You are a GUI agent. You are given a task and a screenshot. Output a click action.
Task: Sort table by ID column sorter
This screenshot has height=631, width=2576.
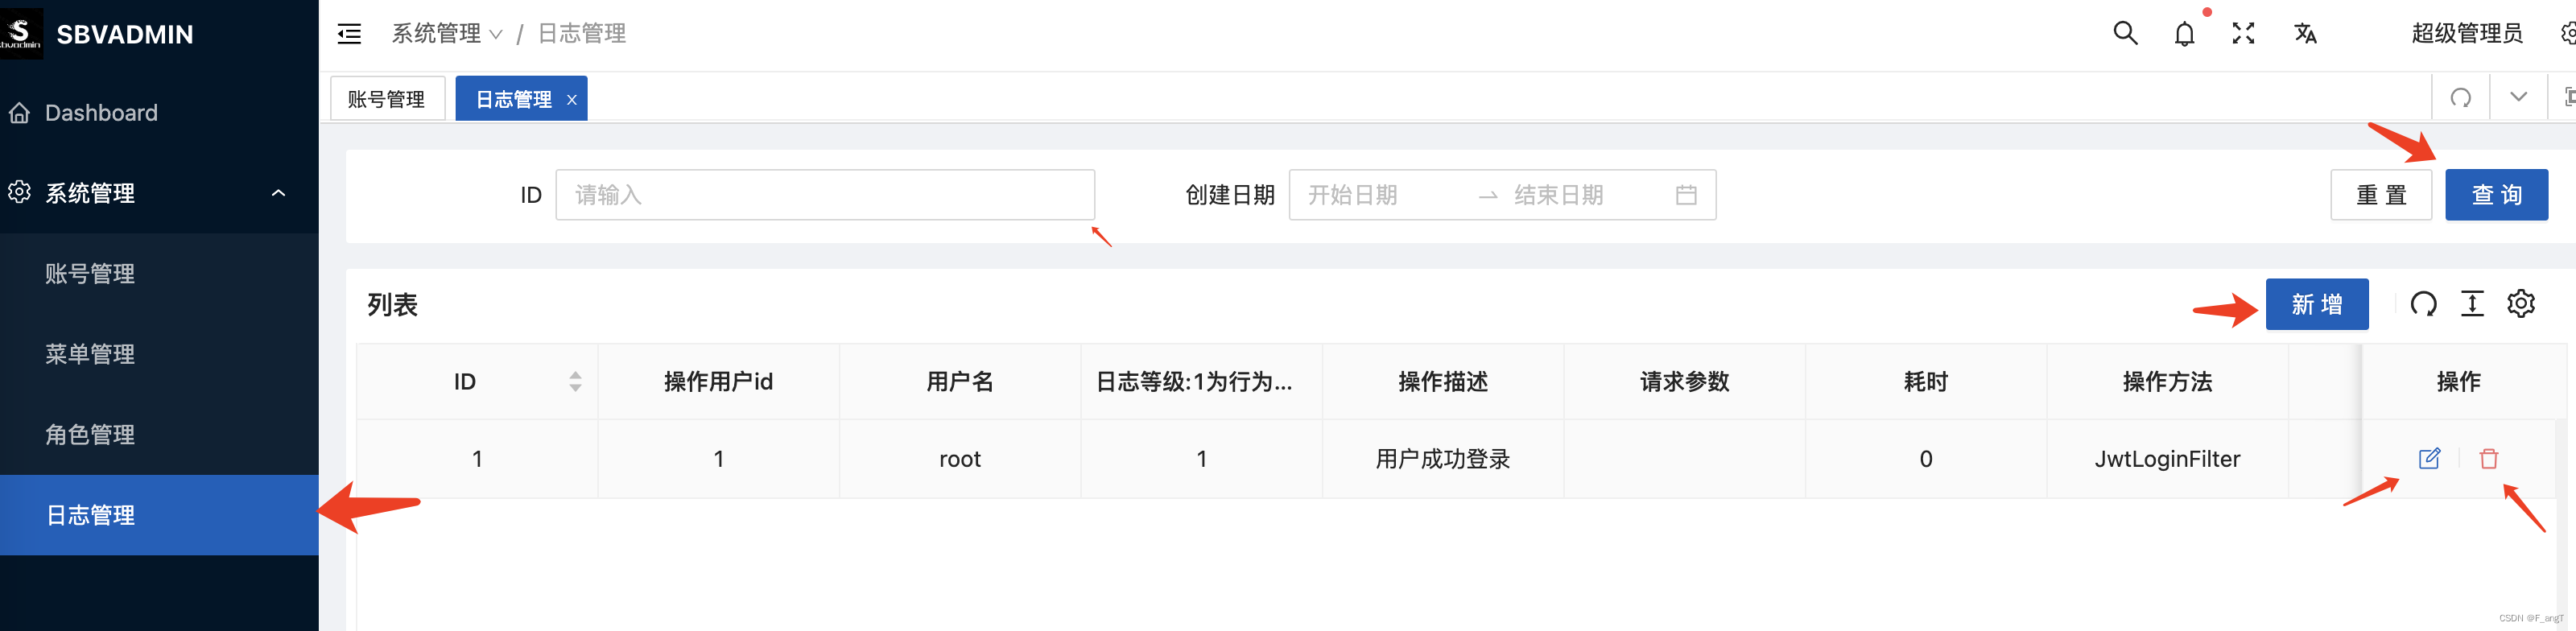(x=575, y=381)
